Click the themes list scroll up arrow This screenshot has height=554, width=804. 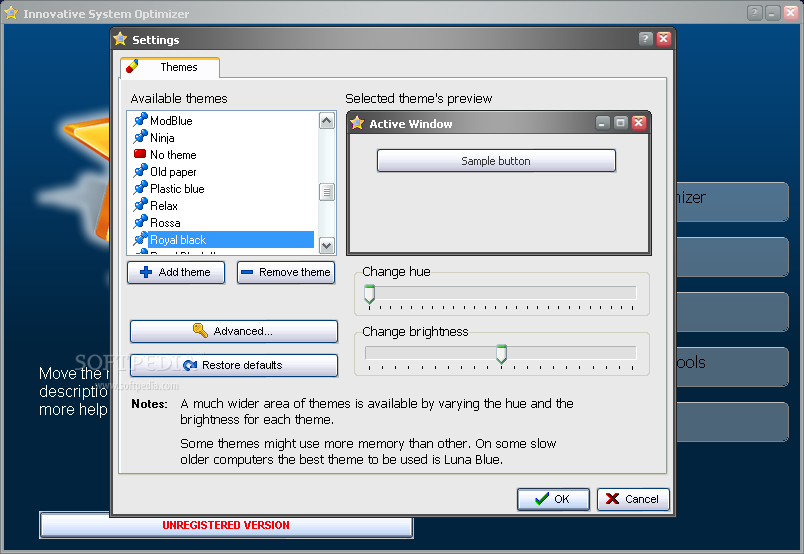pos(327,121)
